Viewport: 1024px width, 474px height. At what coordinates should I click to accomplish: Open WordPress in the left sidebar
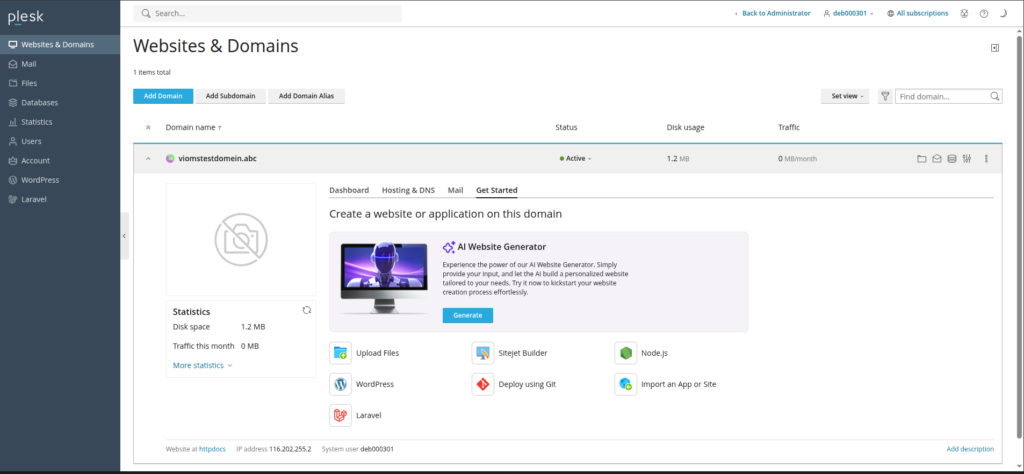point(40,180)
